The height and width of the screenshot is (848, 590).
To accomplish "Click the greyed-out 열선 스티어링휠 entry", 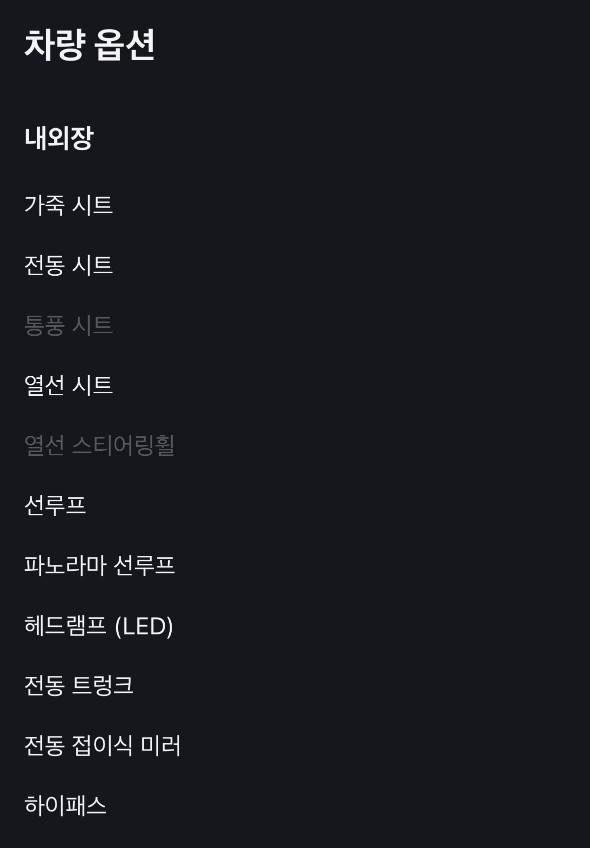I will tap(100, 445).
